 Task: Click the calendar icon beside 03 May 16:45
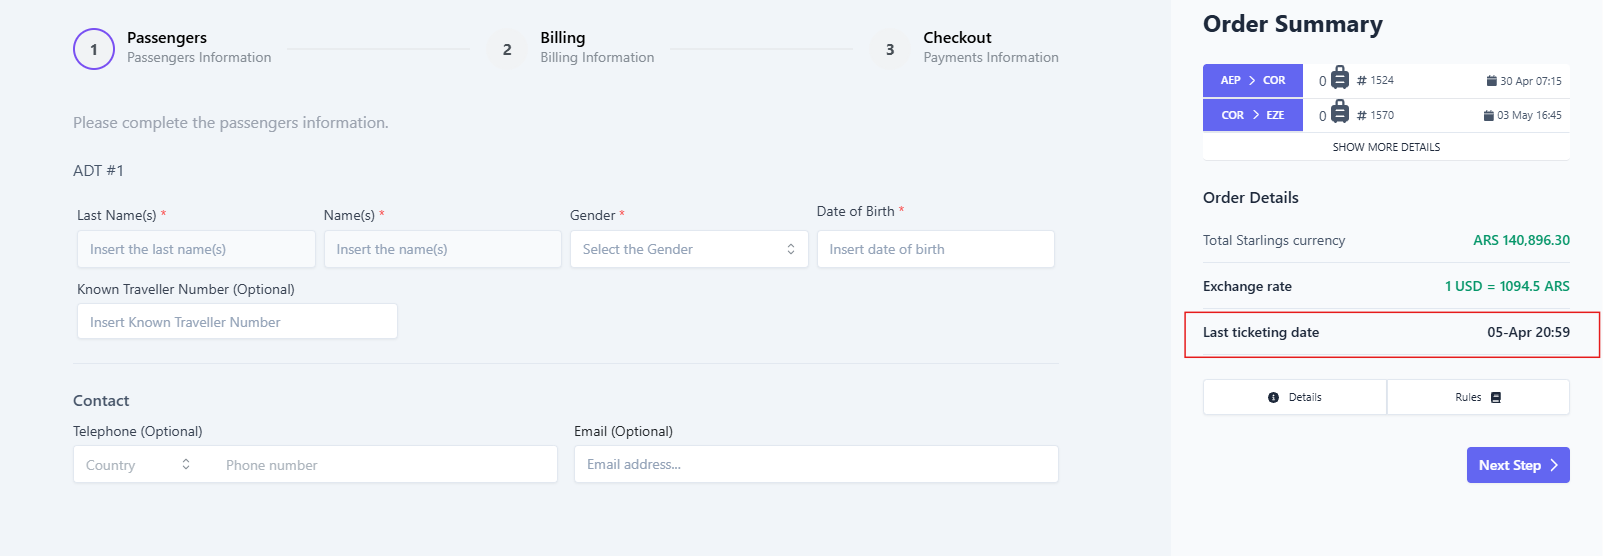pyautogui.click(x=1489, y=115)
